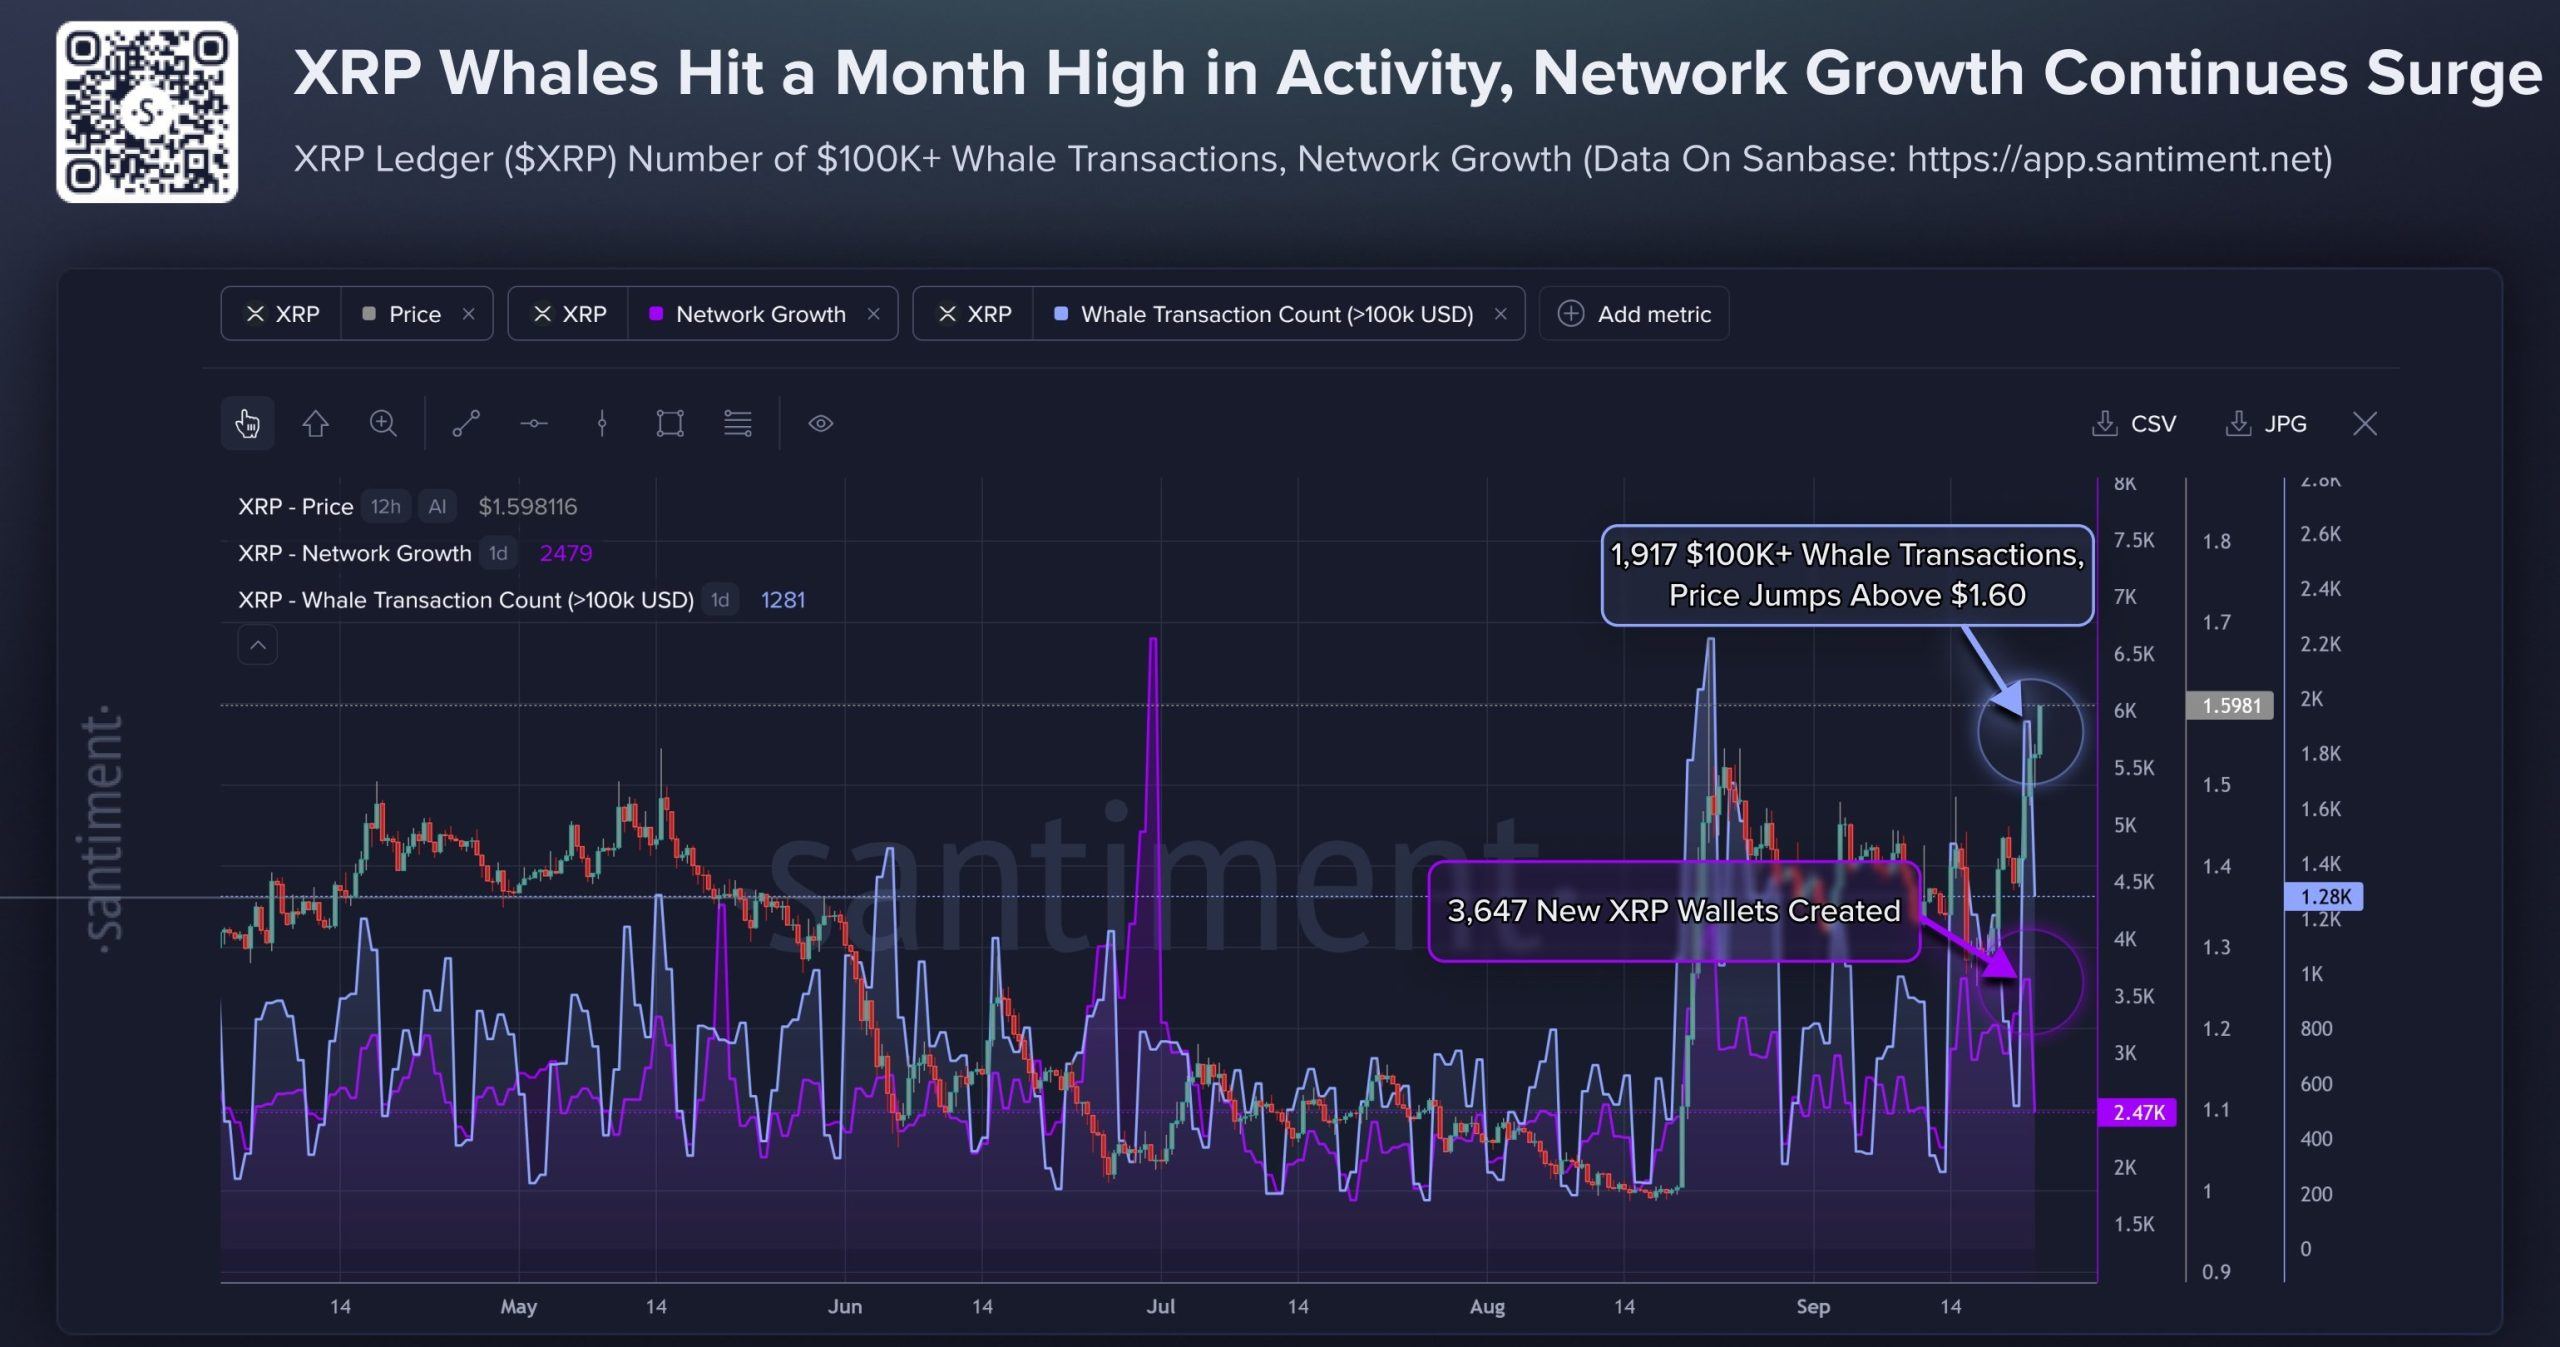The image size is (2560, 1347).
Task: Select the horizontal ray tool
Action: point(534,424)
